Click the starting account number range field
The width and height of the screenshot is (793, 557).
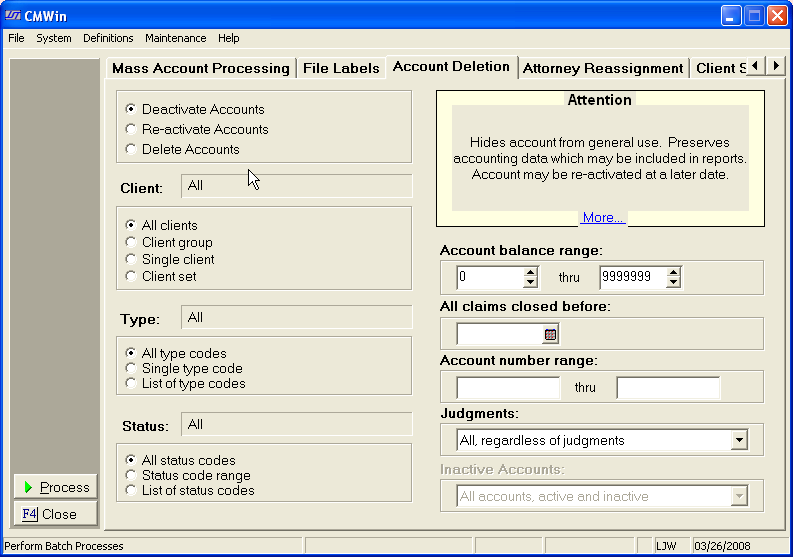click(x=508, y=388)
